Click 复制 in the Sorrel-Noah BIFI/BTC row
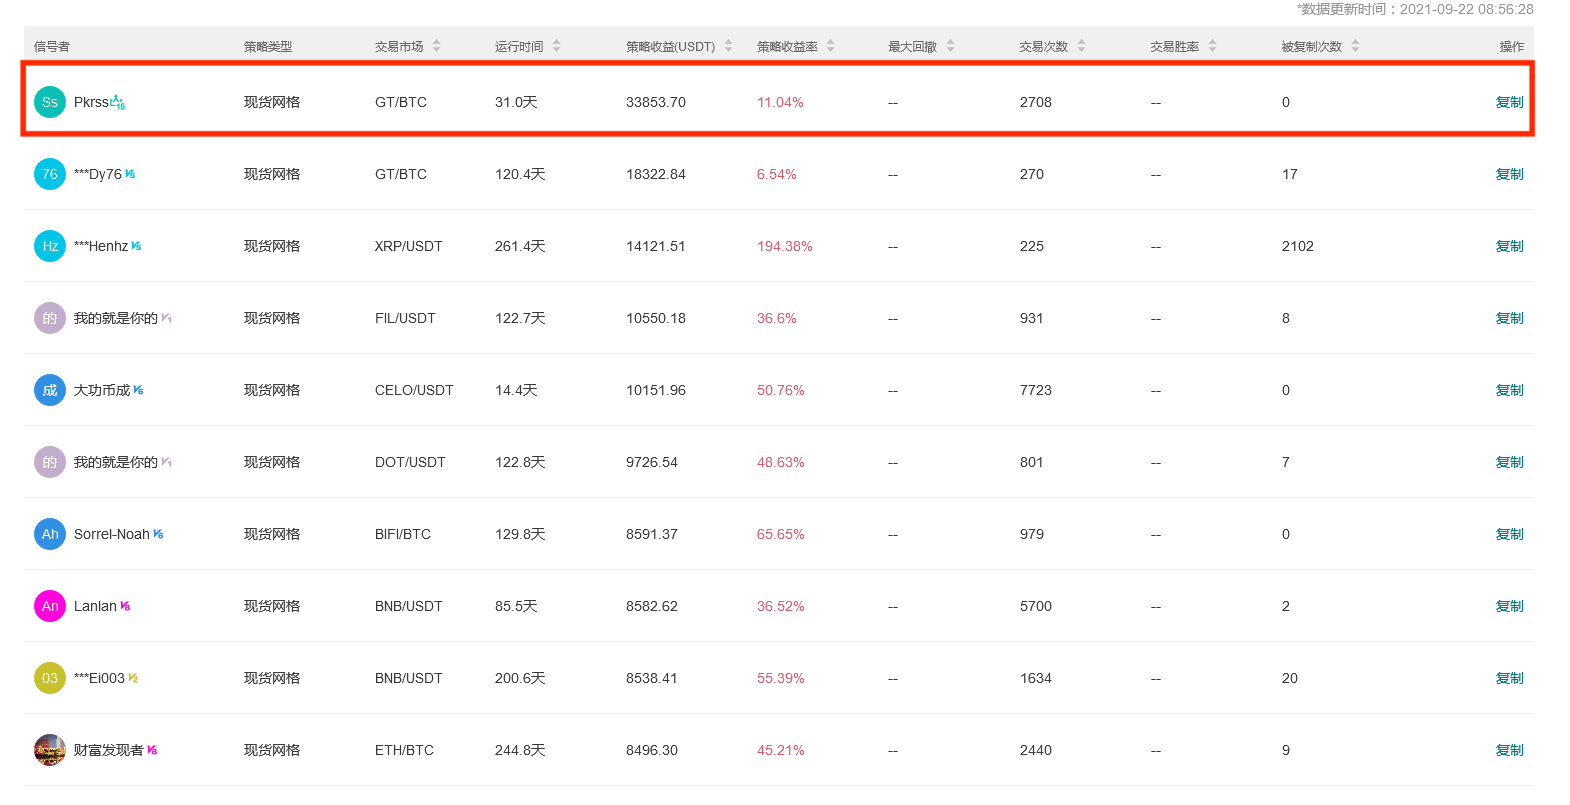The image size is (1570, 805). (1509, 534)
